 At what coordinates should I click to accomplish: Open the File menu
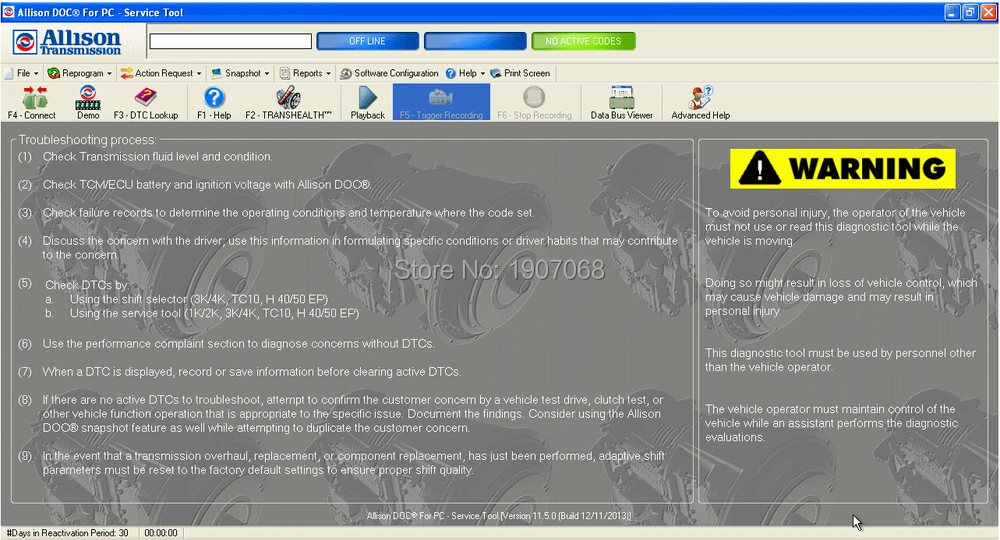coord(22,73)
